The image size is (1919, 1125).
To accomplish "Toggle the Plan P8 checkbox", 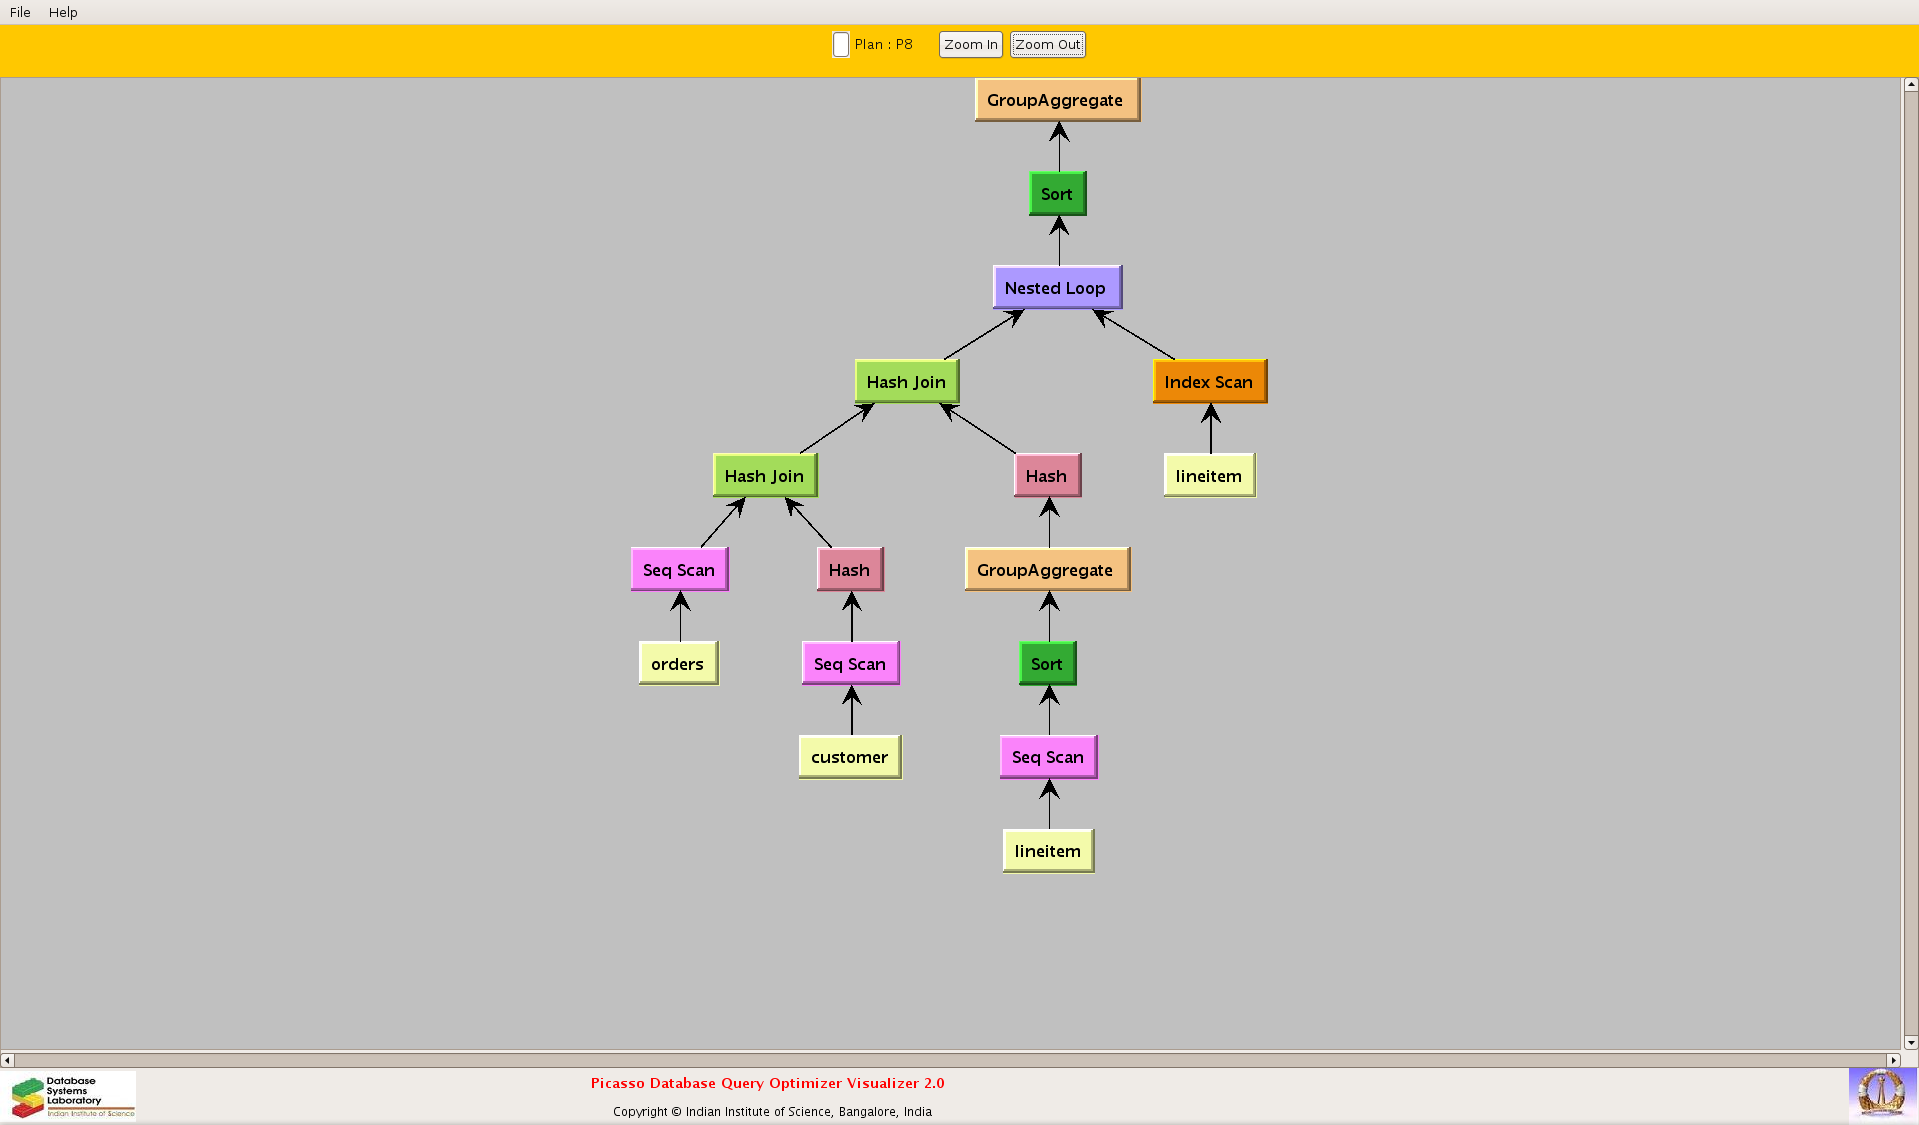I will click(x=841, y=45).
